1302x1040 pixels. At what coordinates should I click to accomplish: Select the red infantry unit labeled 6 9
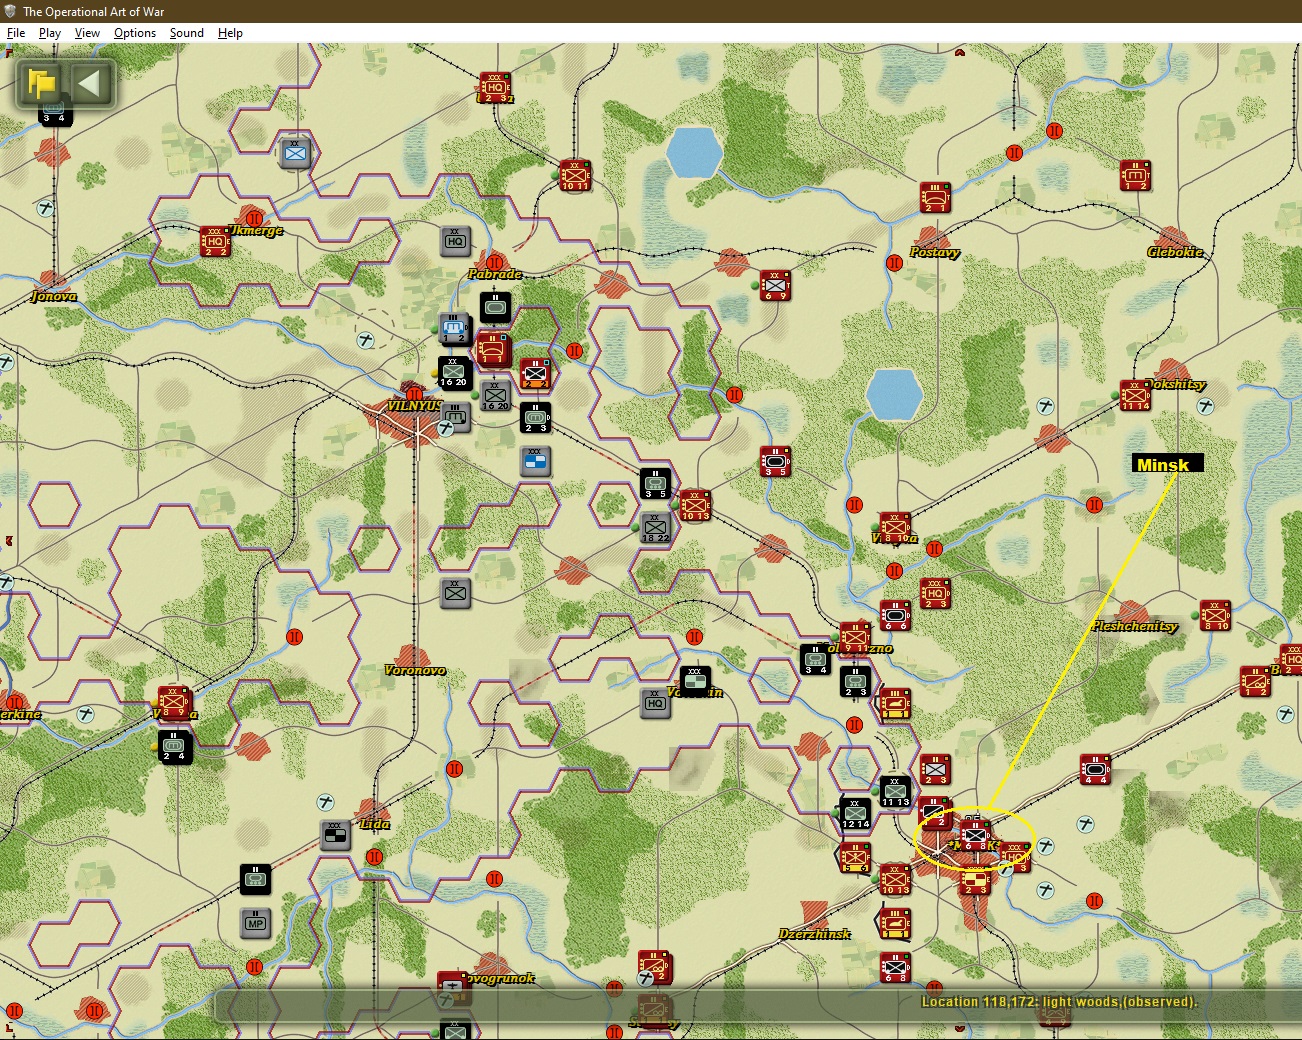click(x=775, y=285)
